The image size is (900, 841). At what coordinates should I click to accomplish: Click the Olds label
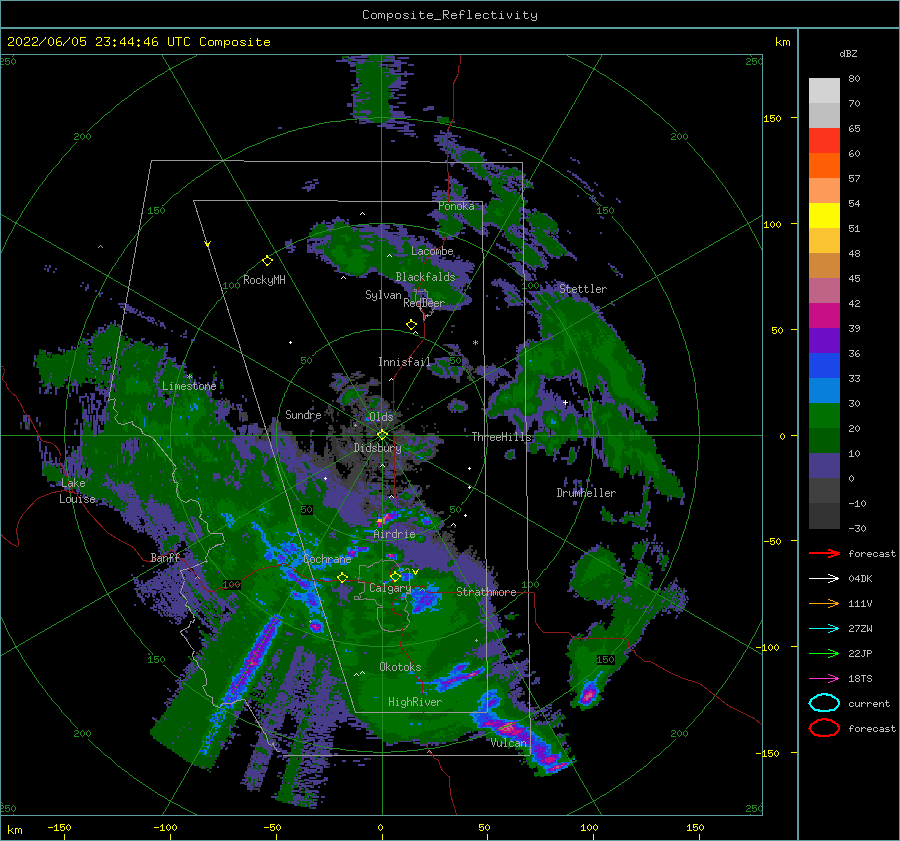pos(381,417)
